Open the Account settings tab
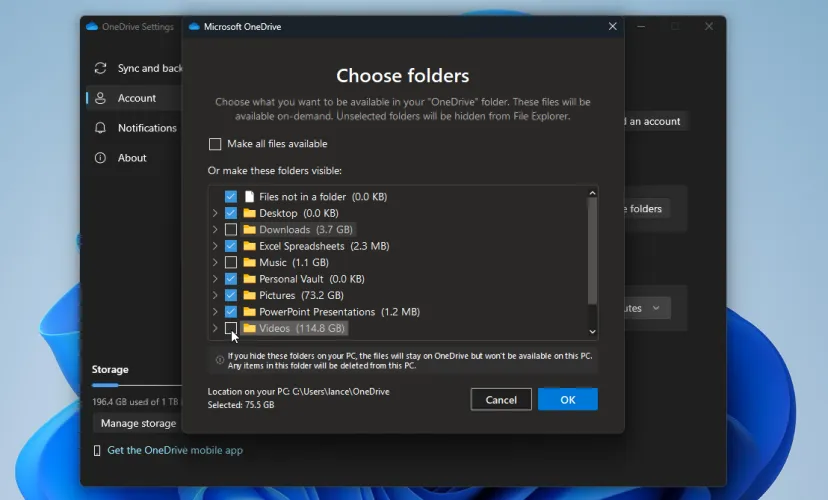828x500 pixels. coord(136,98)
